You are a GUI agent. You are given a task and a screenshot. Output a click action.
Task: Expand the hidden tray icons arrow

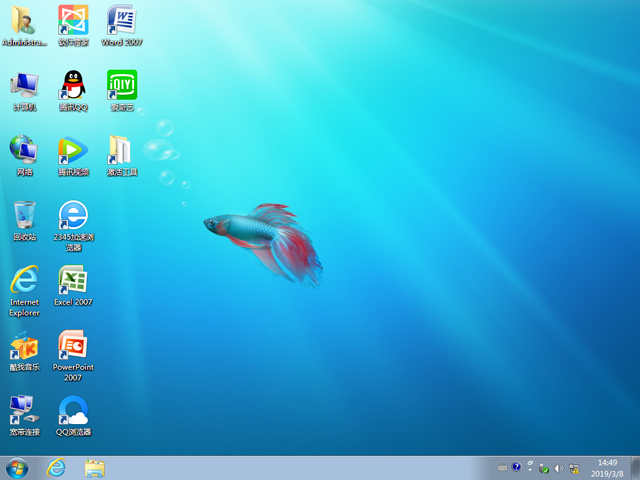click(x=531, y=468)
